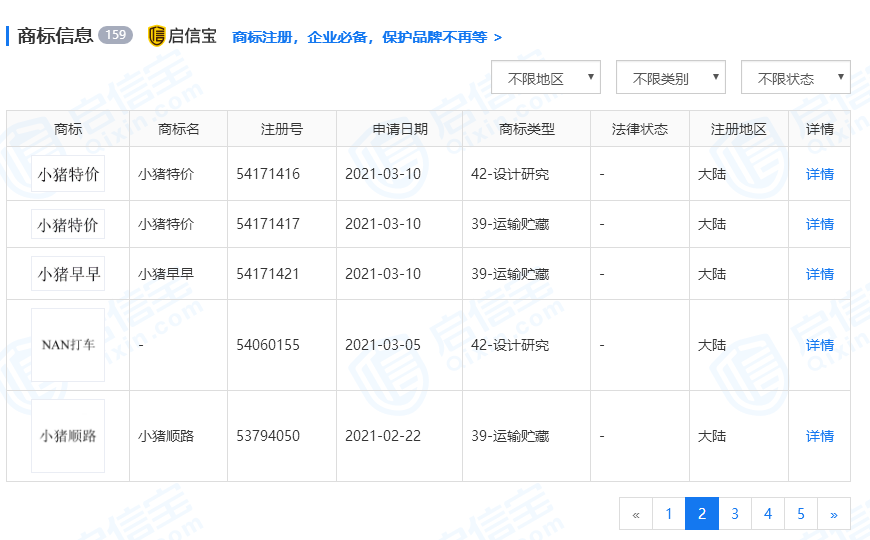Go to the previous pagination page «
Viewport: 870px width, 540px height.
636,514
